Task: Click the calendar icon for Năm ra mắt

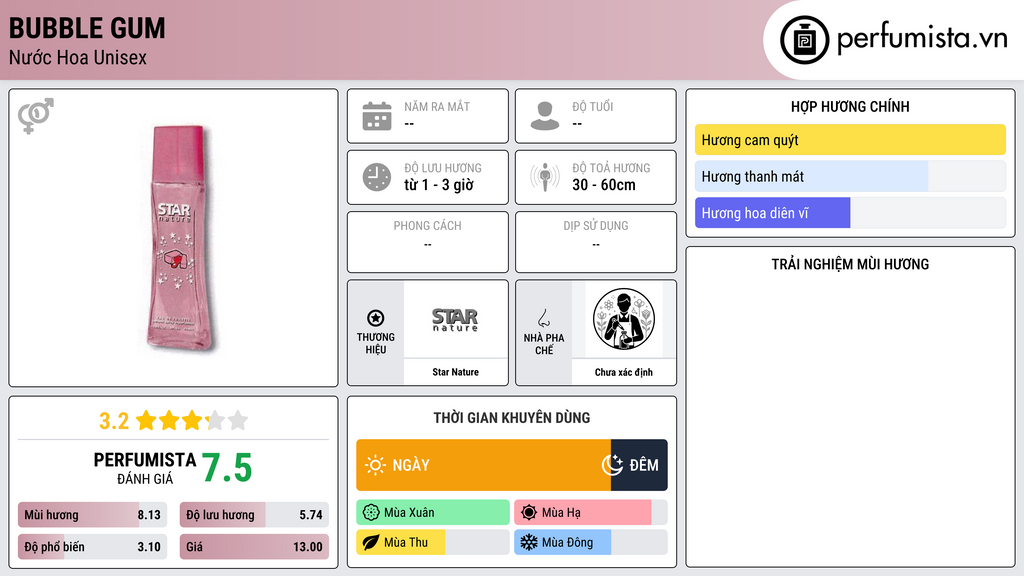Action: click(377, 116)
